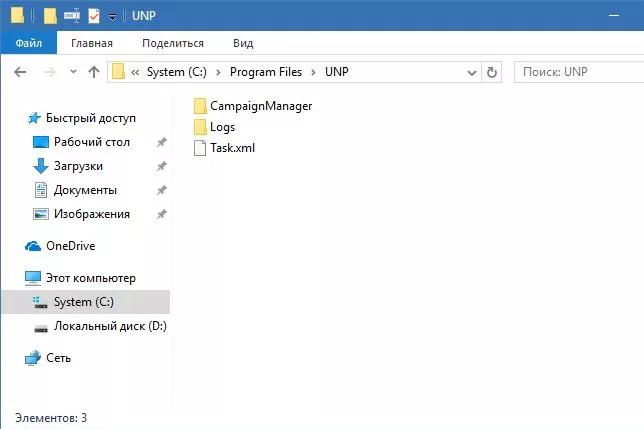Click the Back navigation arrow
This screenshot has height=429, width=644.
pyautogui.click(x=20, y=72)
